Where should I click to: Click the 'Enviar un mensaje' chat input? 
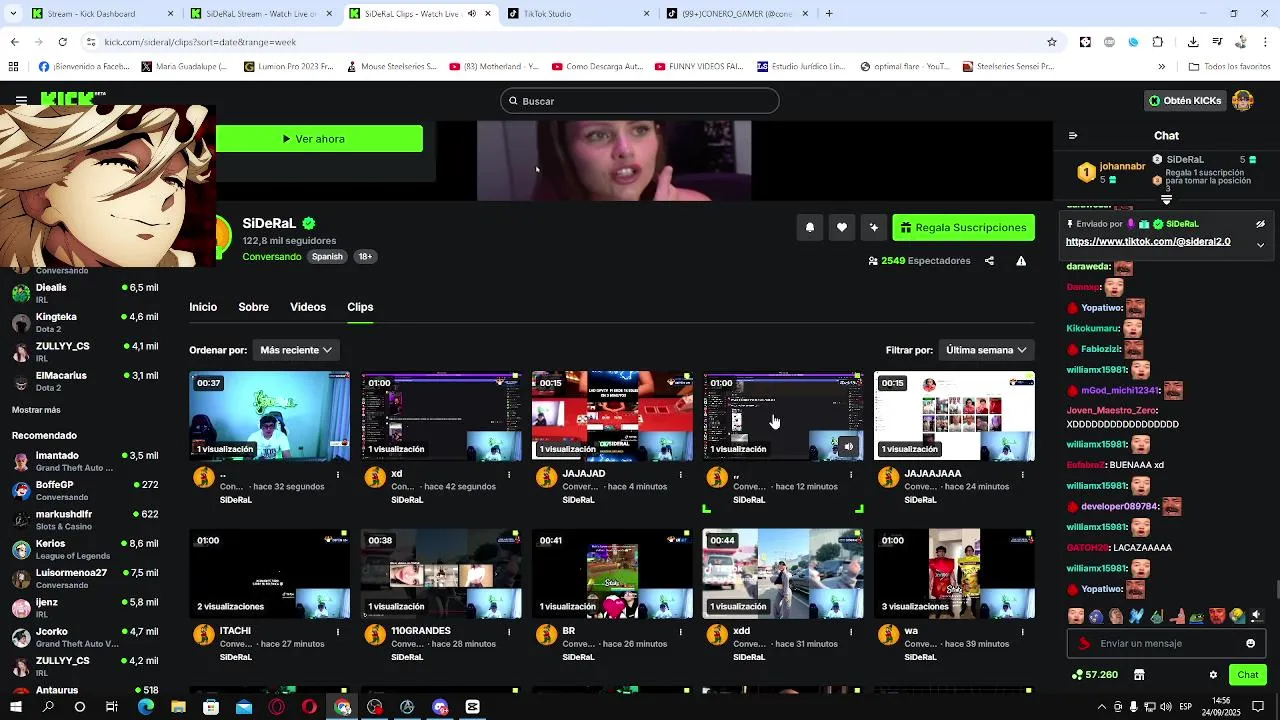(1165, 644)
